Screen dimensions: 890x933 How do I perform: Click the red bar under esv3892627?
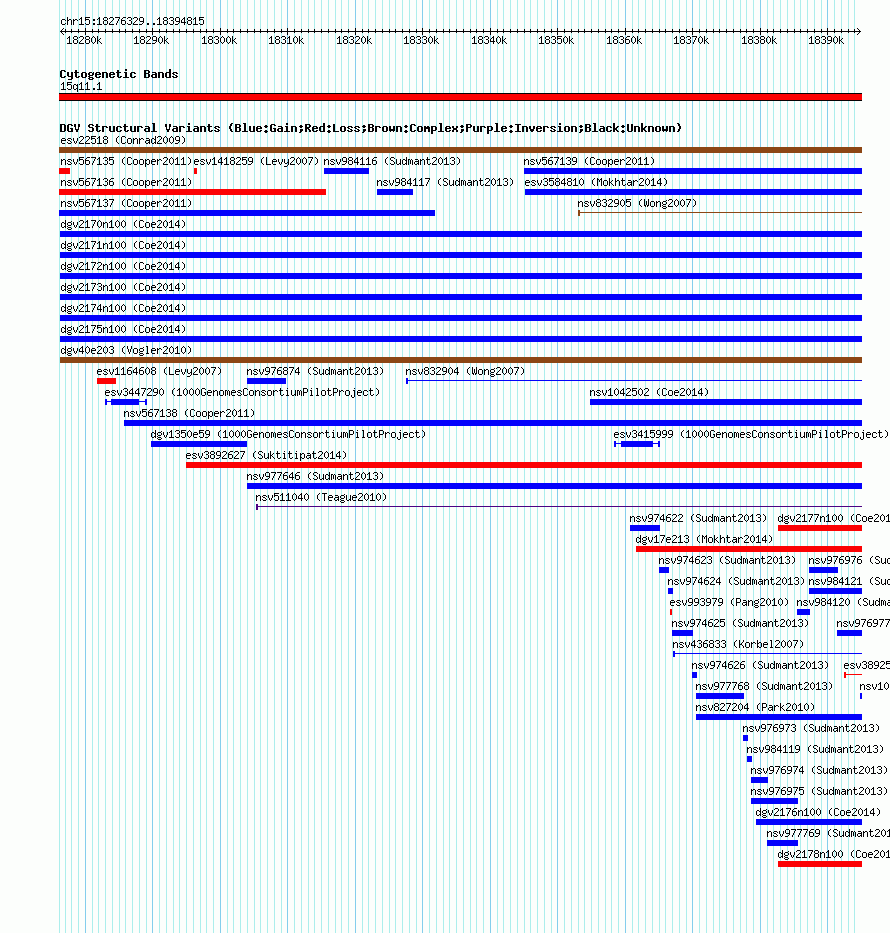[524, 465]
